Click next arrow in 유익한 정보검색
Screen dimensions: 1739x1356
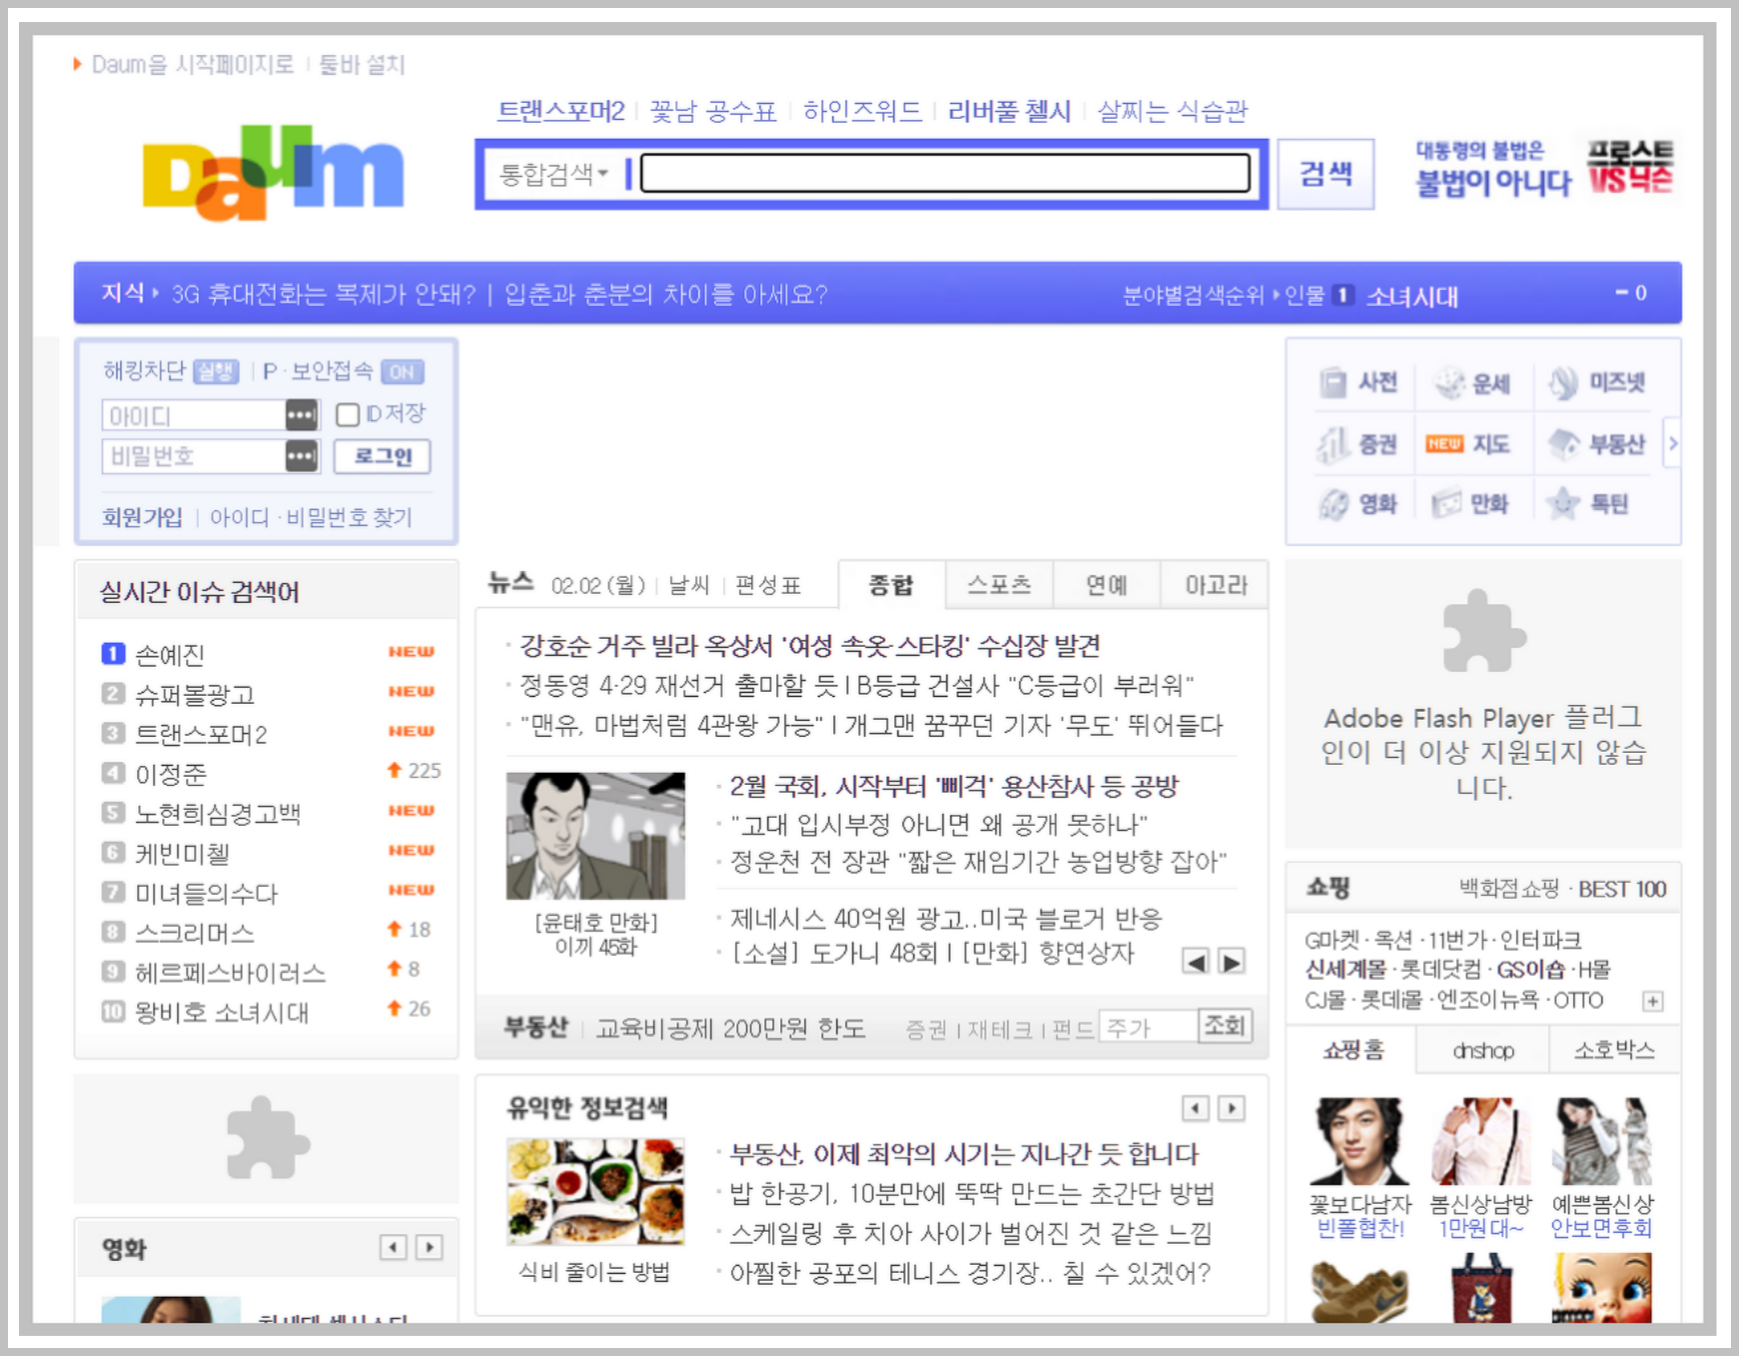point(1232,1108)
